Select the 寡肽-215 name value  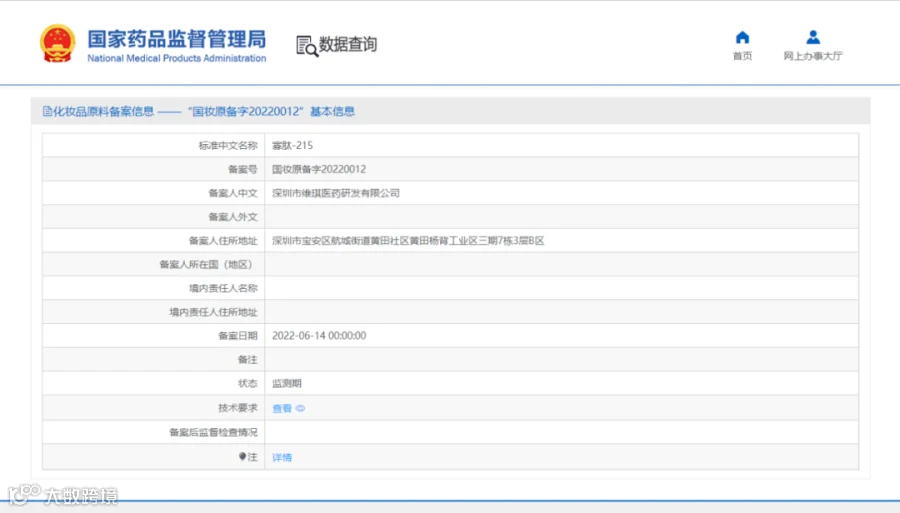pyautogui.click(x=292, y=145)
